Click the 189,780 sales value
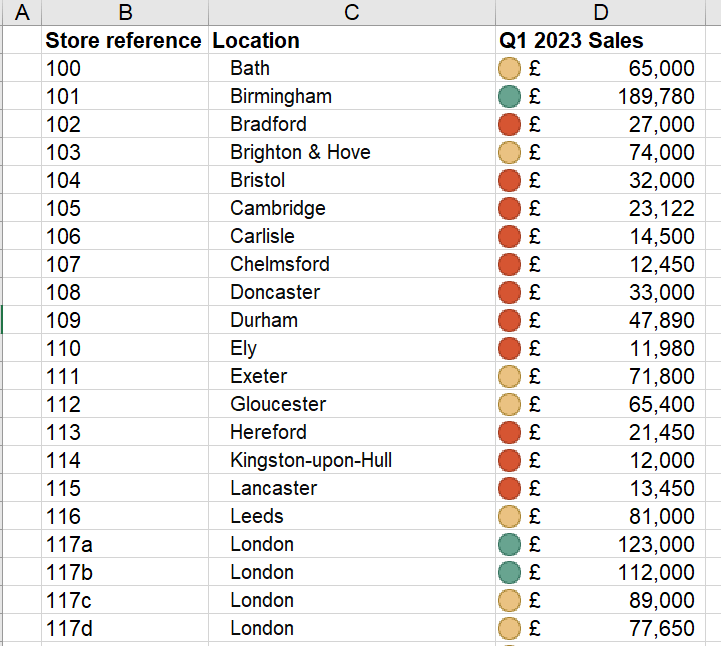Viewport: 721px width, 646px height. point(661,97)
